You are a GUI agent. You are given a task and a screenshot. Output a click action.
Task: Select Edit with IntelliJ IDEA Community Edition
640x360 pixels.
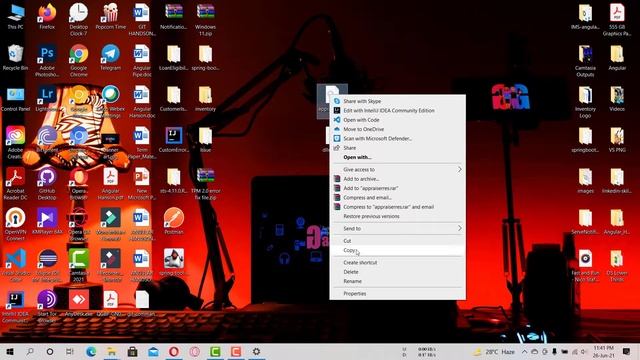pos(398,110)
